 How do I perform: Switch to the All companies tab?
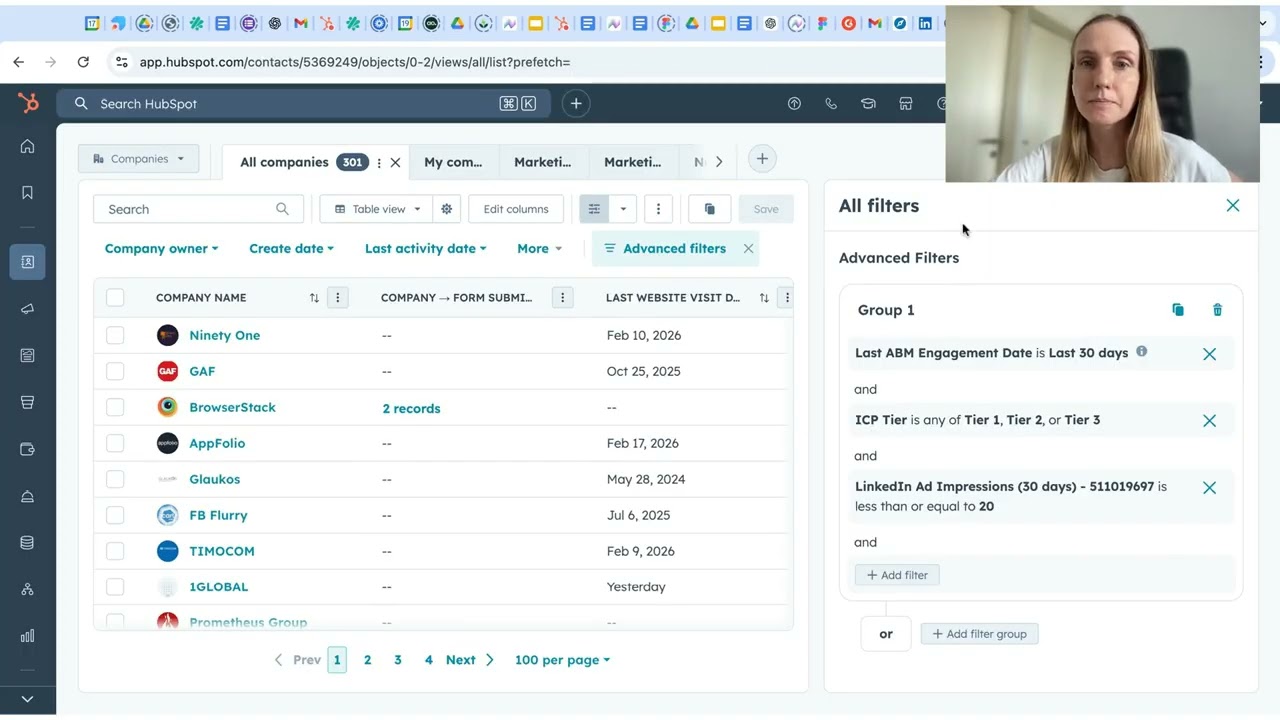tap(284, 162)
